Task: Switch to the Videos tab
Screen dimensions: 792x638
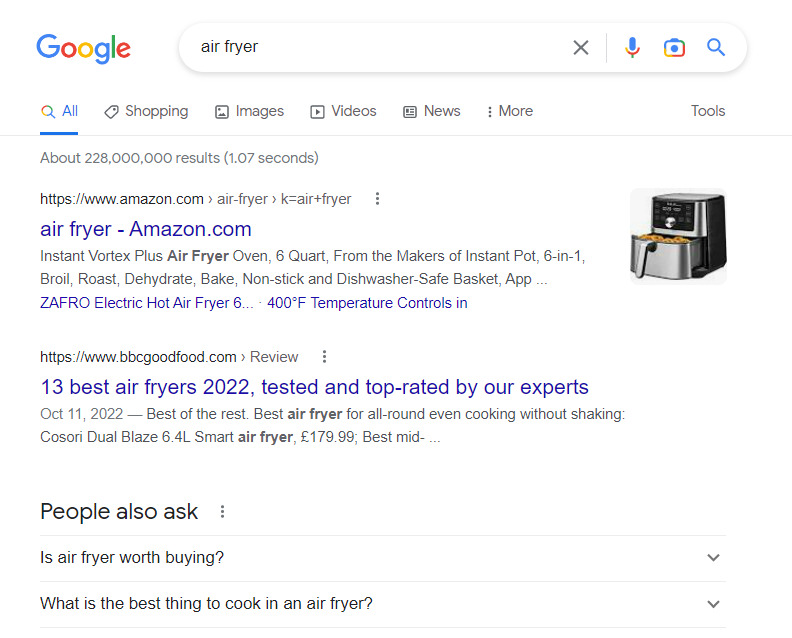Action: (x=343, y=111)
